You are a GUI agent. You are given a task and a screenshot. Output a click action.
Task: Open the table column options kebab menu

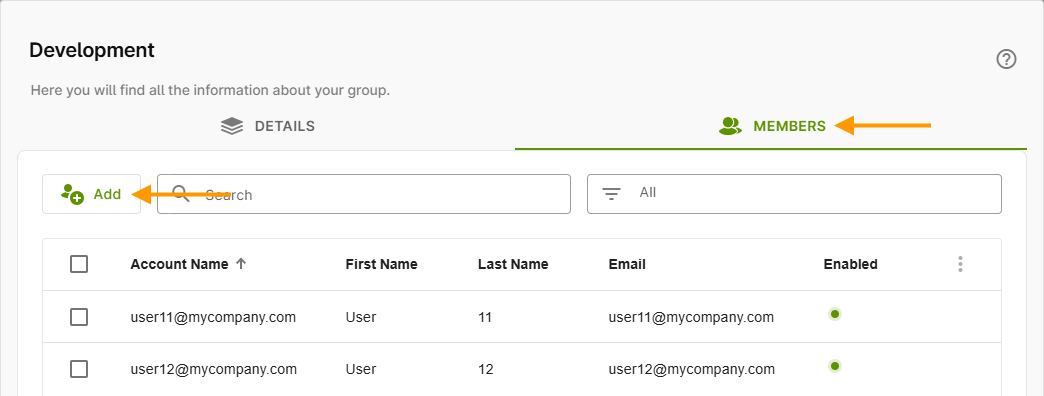(960, 264)
